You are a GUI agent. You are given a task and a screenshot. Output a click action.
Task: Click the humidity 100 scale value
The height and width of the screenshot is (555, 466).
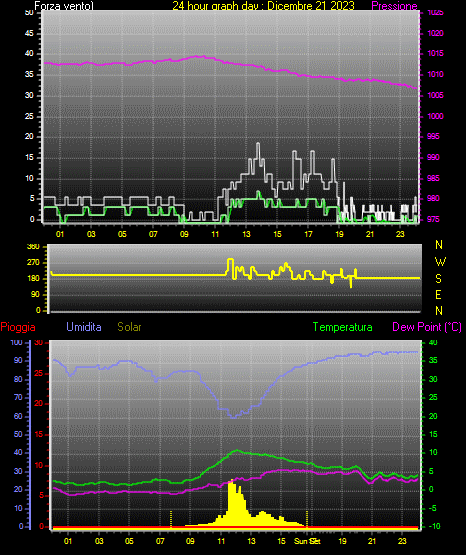click(x=16, y=342)
